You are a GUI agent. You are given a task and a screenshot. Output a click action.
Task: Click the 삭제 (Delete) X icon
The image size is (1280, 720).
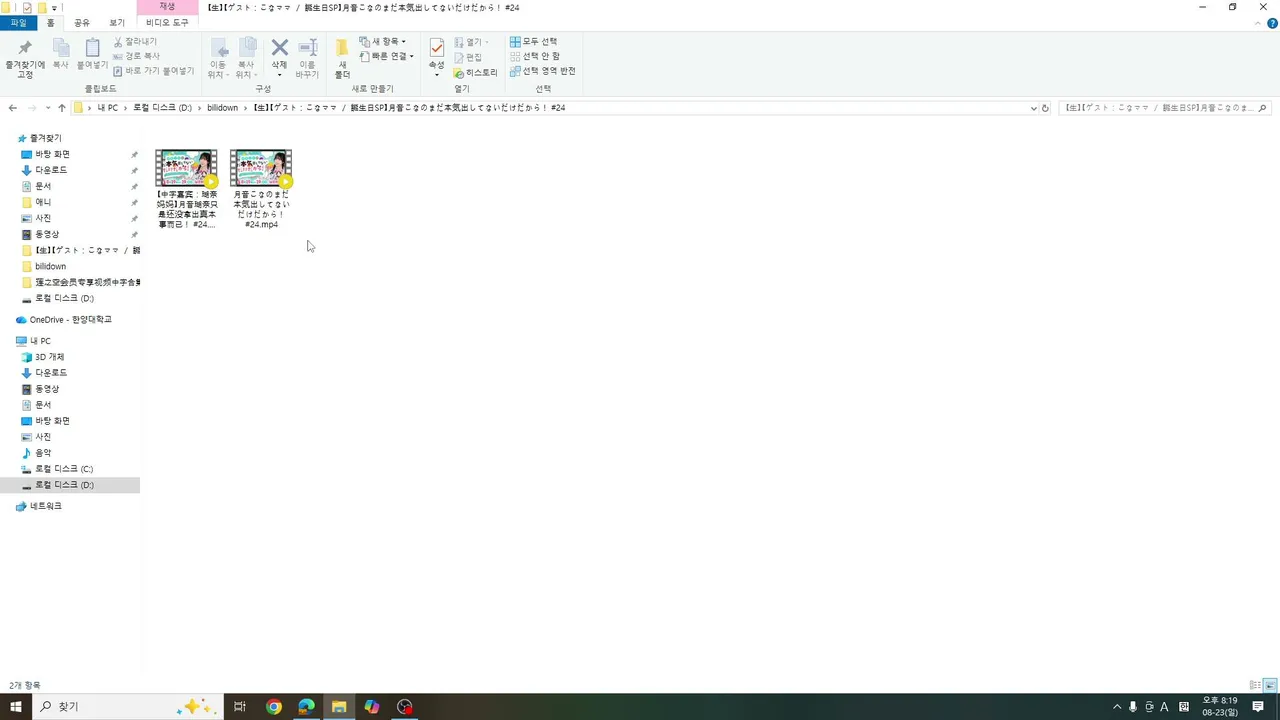click(280, 48)
